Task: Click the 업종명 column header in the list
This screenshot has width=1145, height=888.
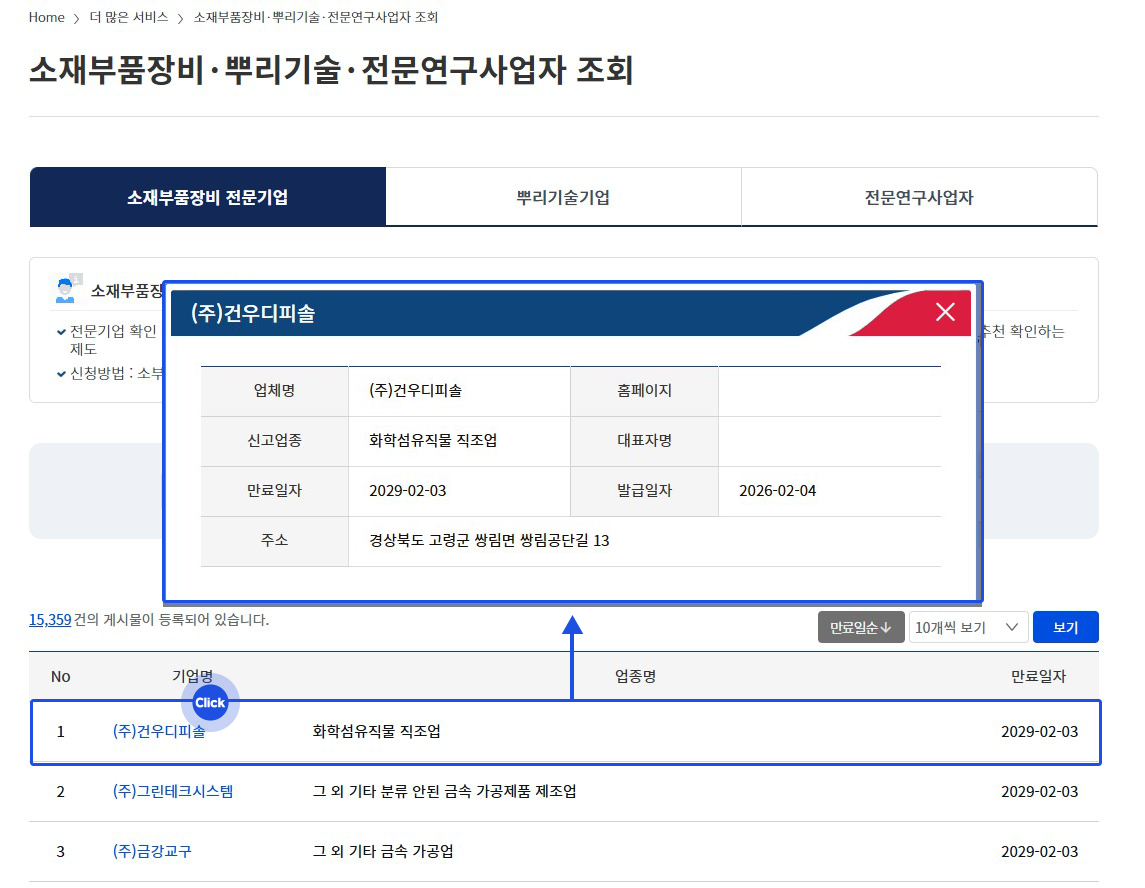Action: (x=635, y=677)
